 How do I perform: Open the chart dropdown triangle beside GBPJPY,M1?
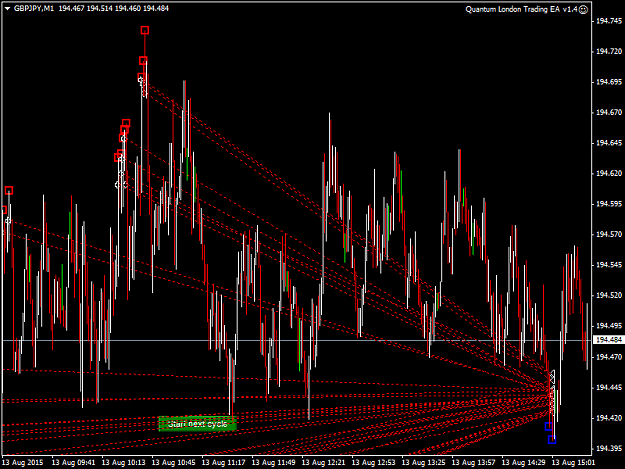tap(7, 9)
